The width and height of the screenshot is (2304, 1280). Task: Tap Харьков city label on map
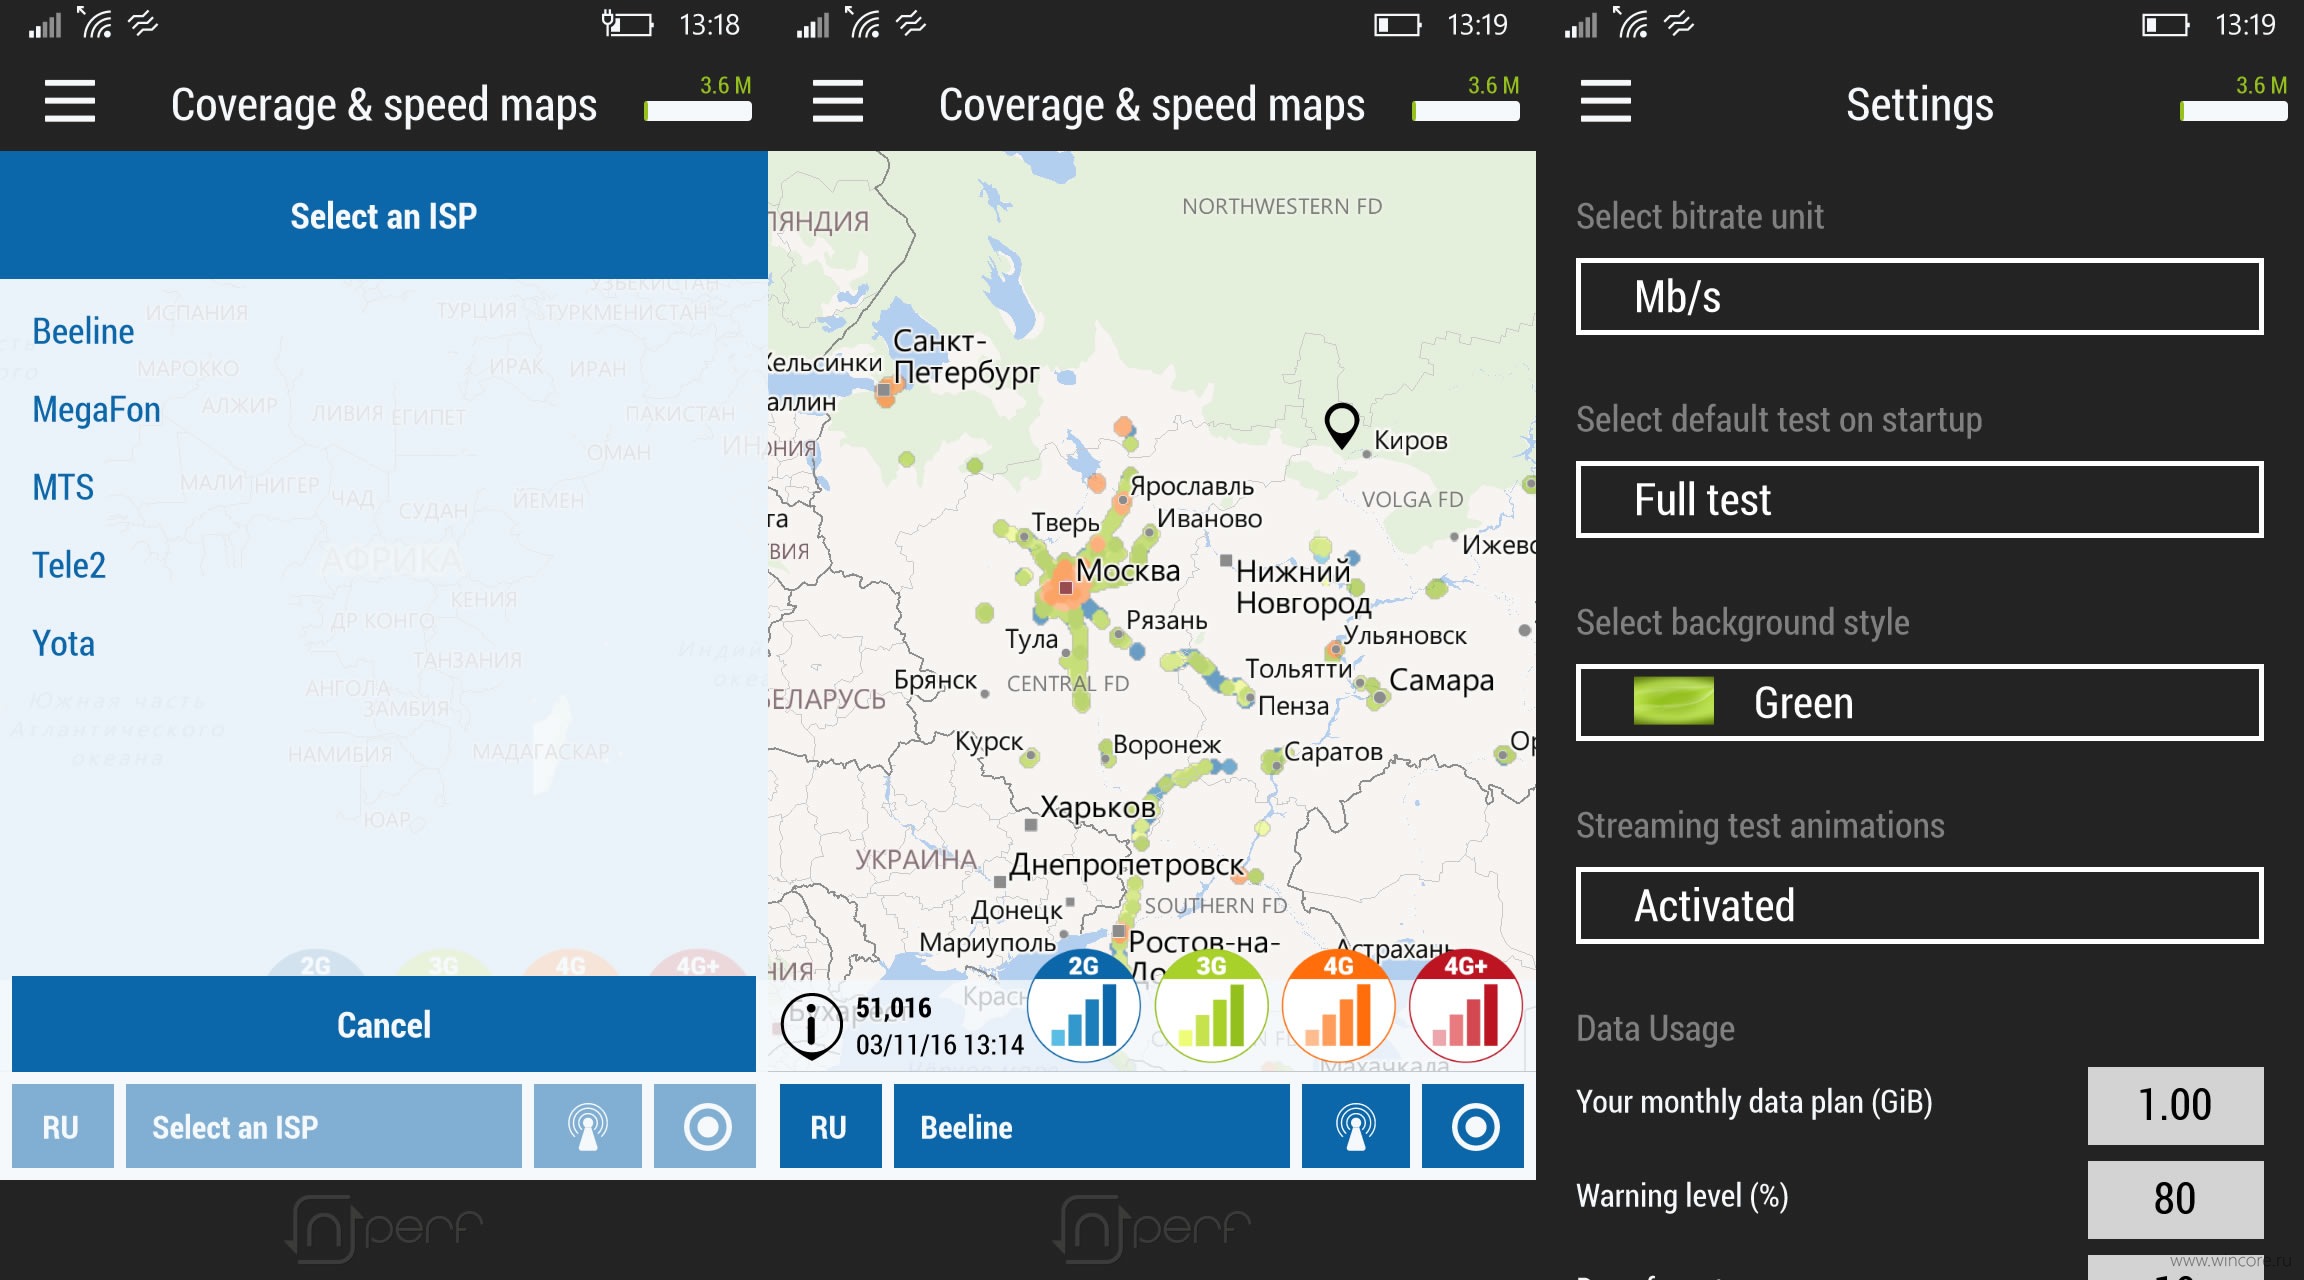click(x=1097, y=807)
